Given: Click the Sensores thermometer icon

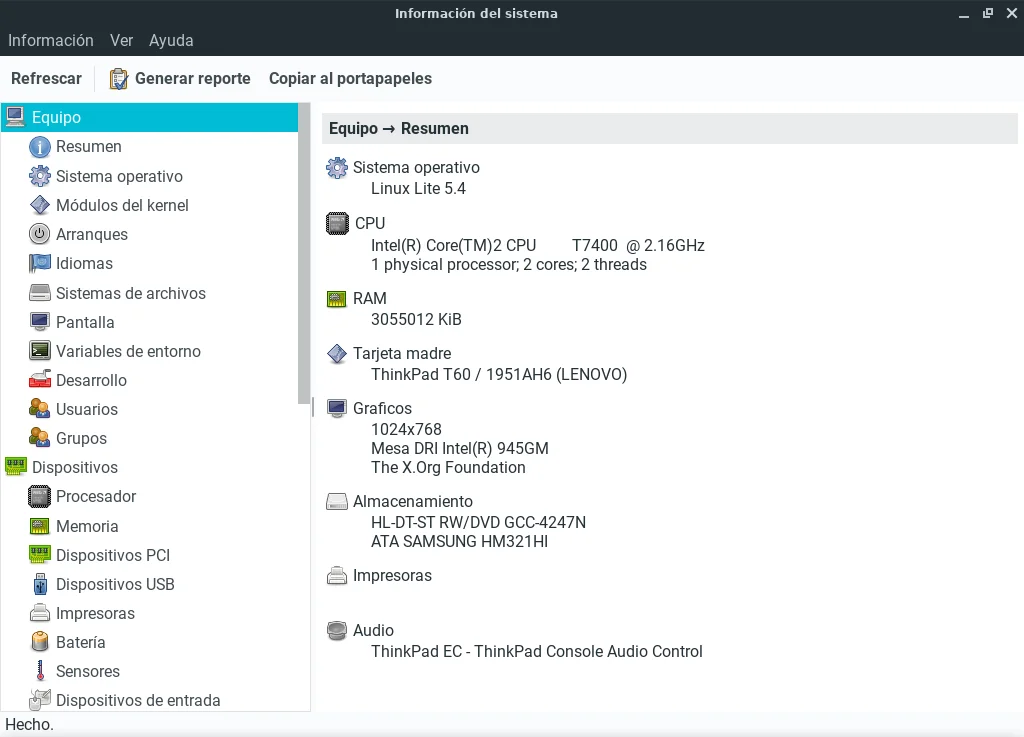Looking at the screenshot, I should [40, 671].
